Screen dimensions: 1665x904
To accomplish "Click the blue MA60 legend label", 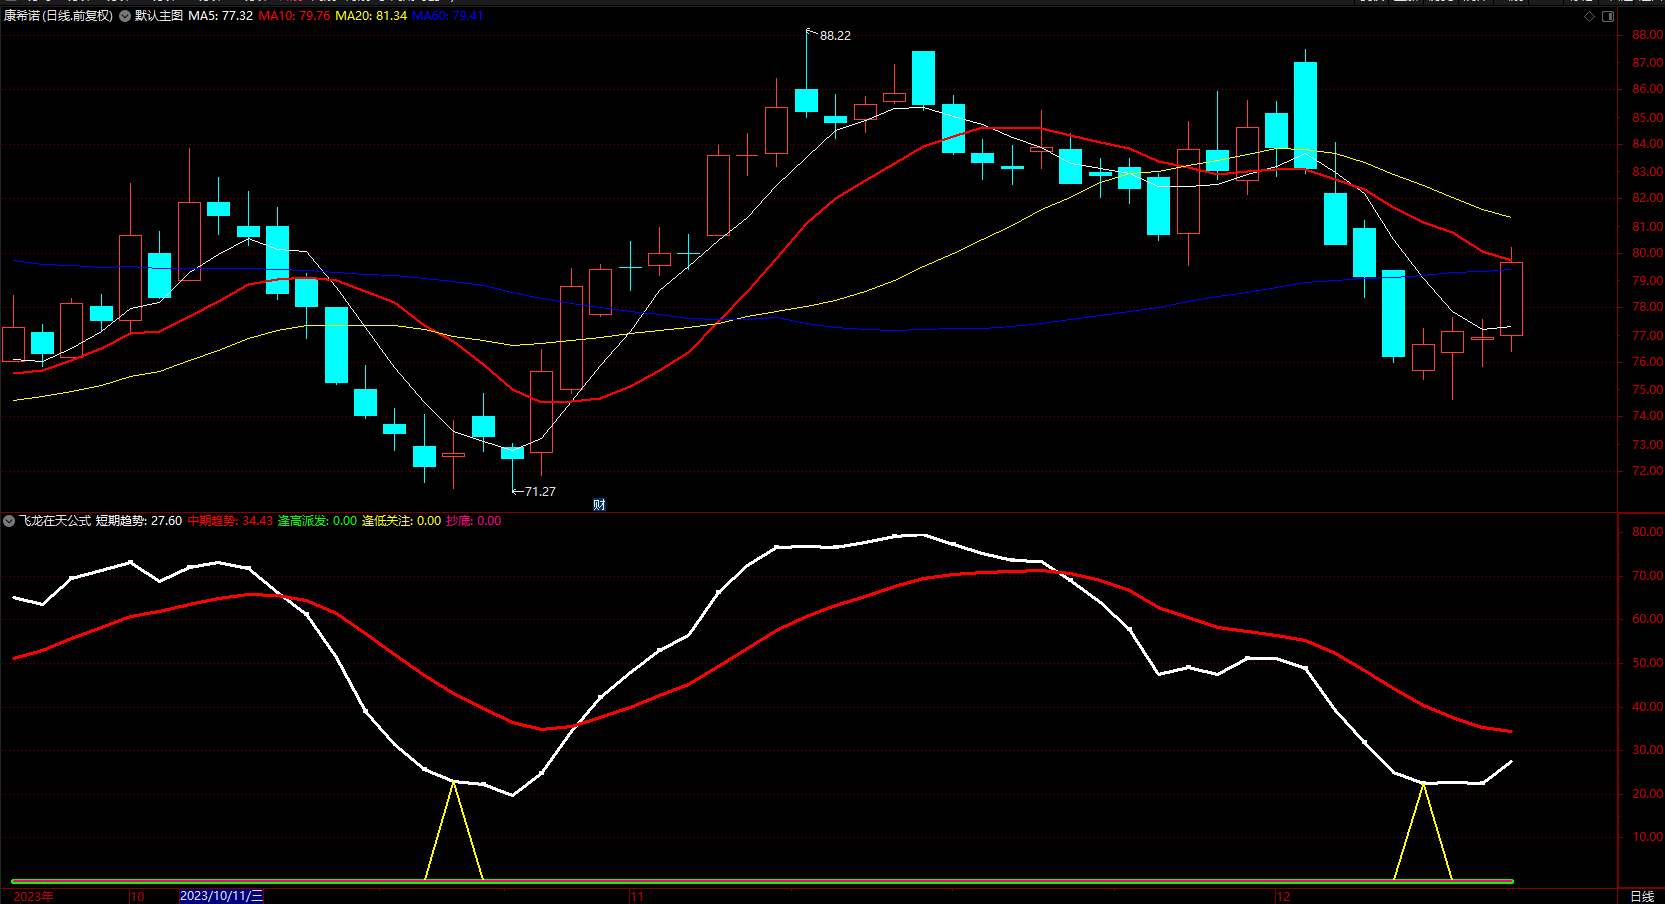I will (447, 16).
